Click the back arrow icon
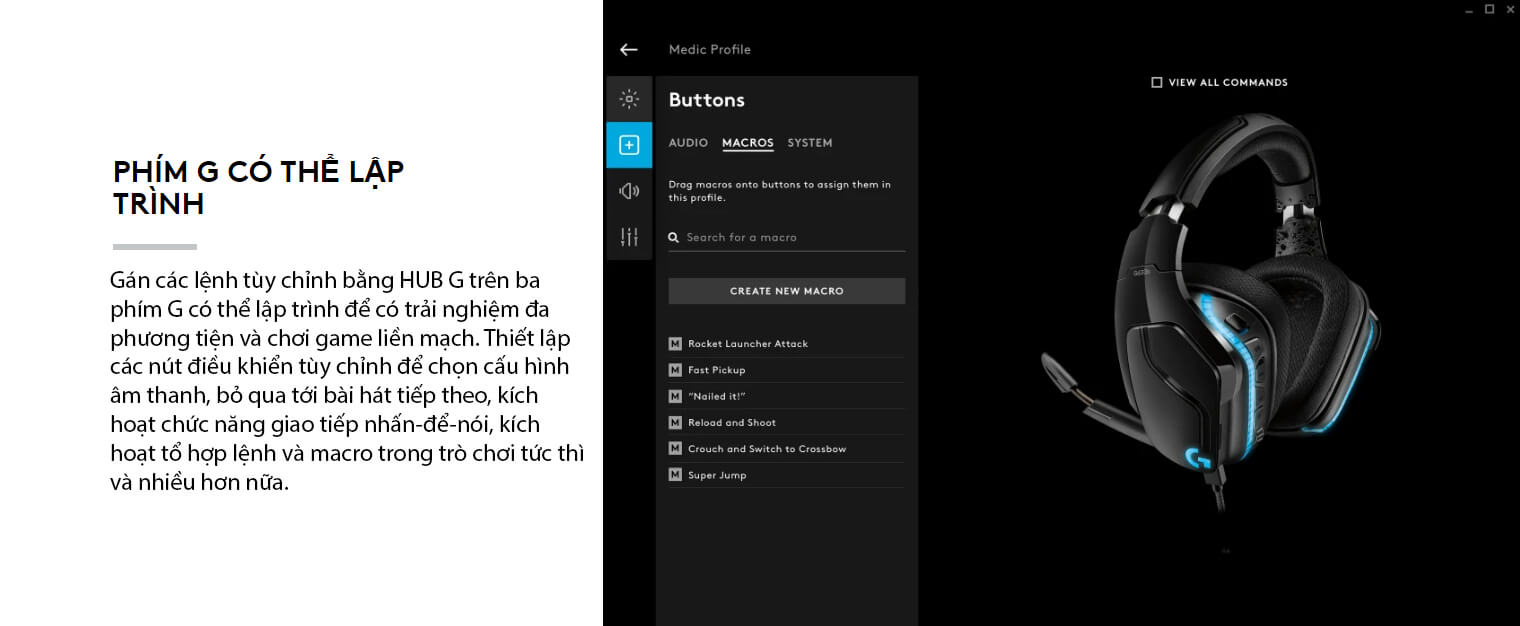1520x626 pixels. 628,50
